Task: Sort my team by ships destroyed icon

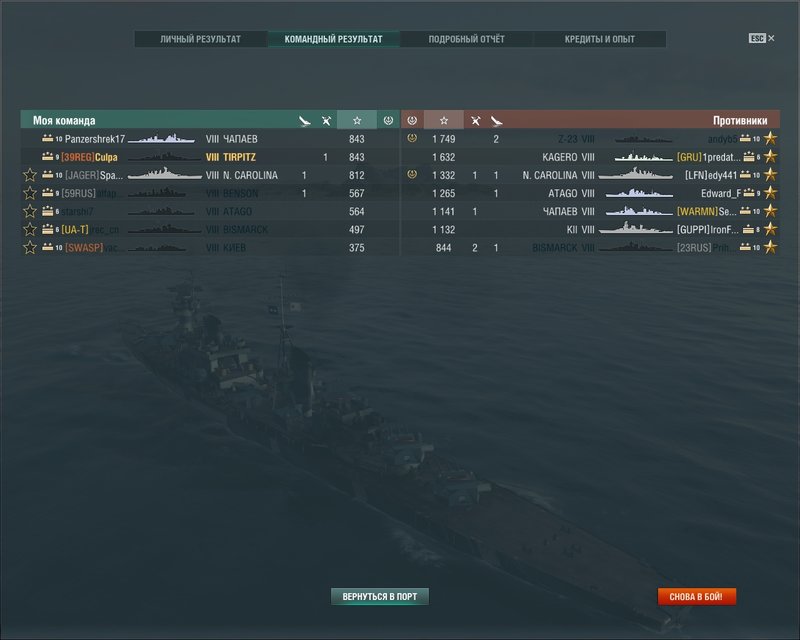Action: (x=326, y=121)
